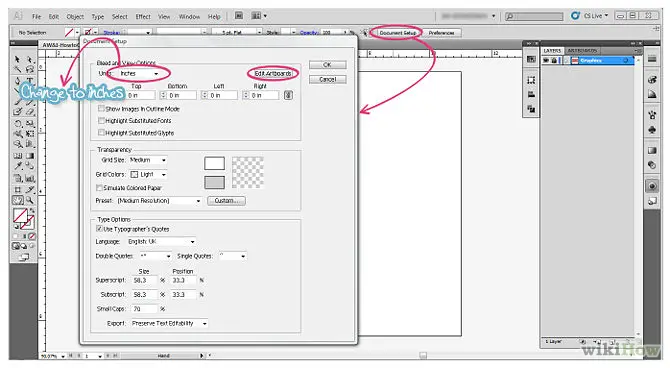Switch to the Artboards panel tab
Screen dimensions: 670x368
click(582, 50)
